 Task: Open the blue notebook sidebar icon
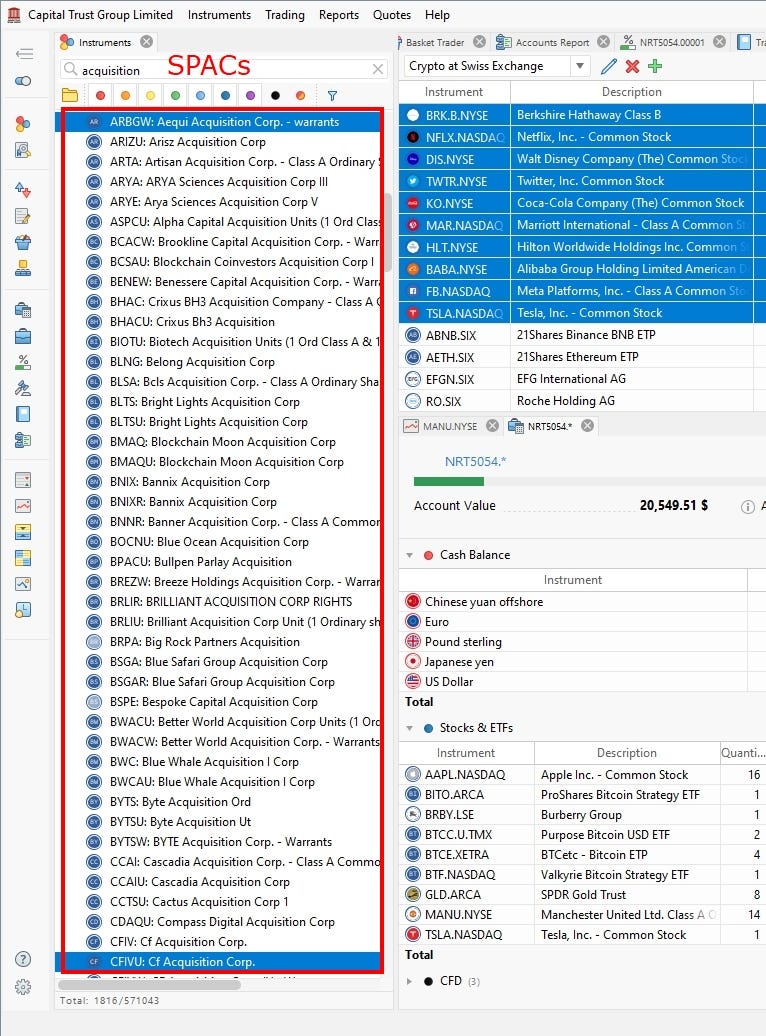pyautogui.click(x=23, y=414)
